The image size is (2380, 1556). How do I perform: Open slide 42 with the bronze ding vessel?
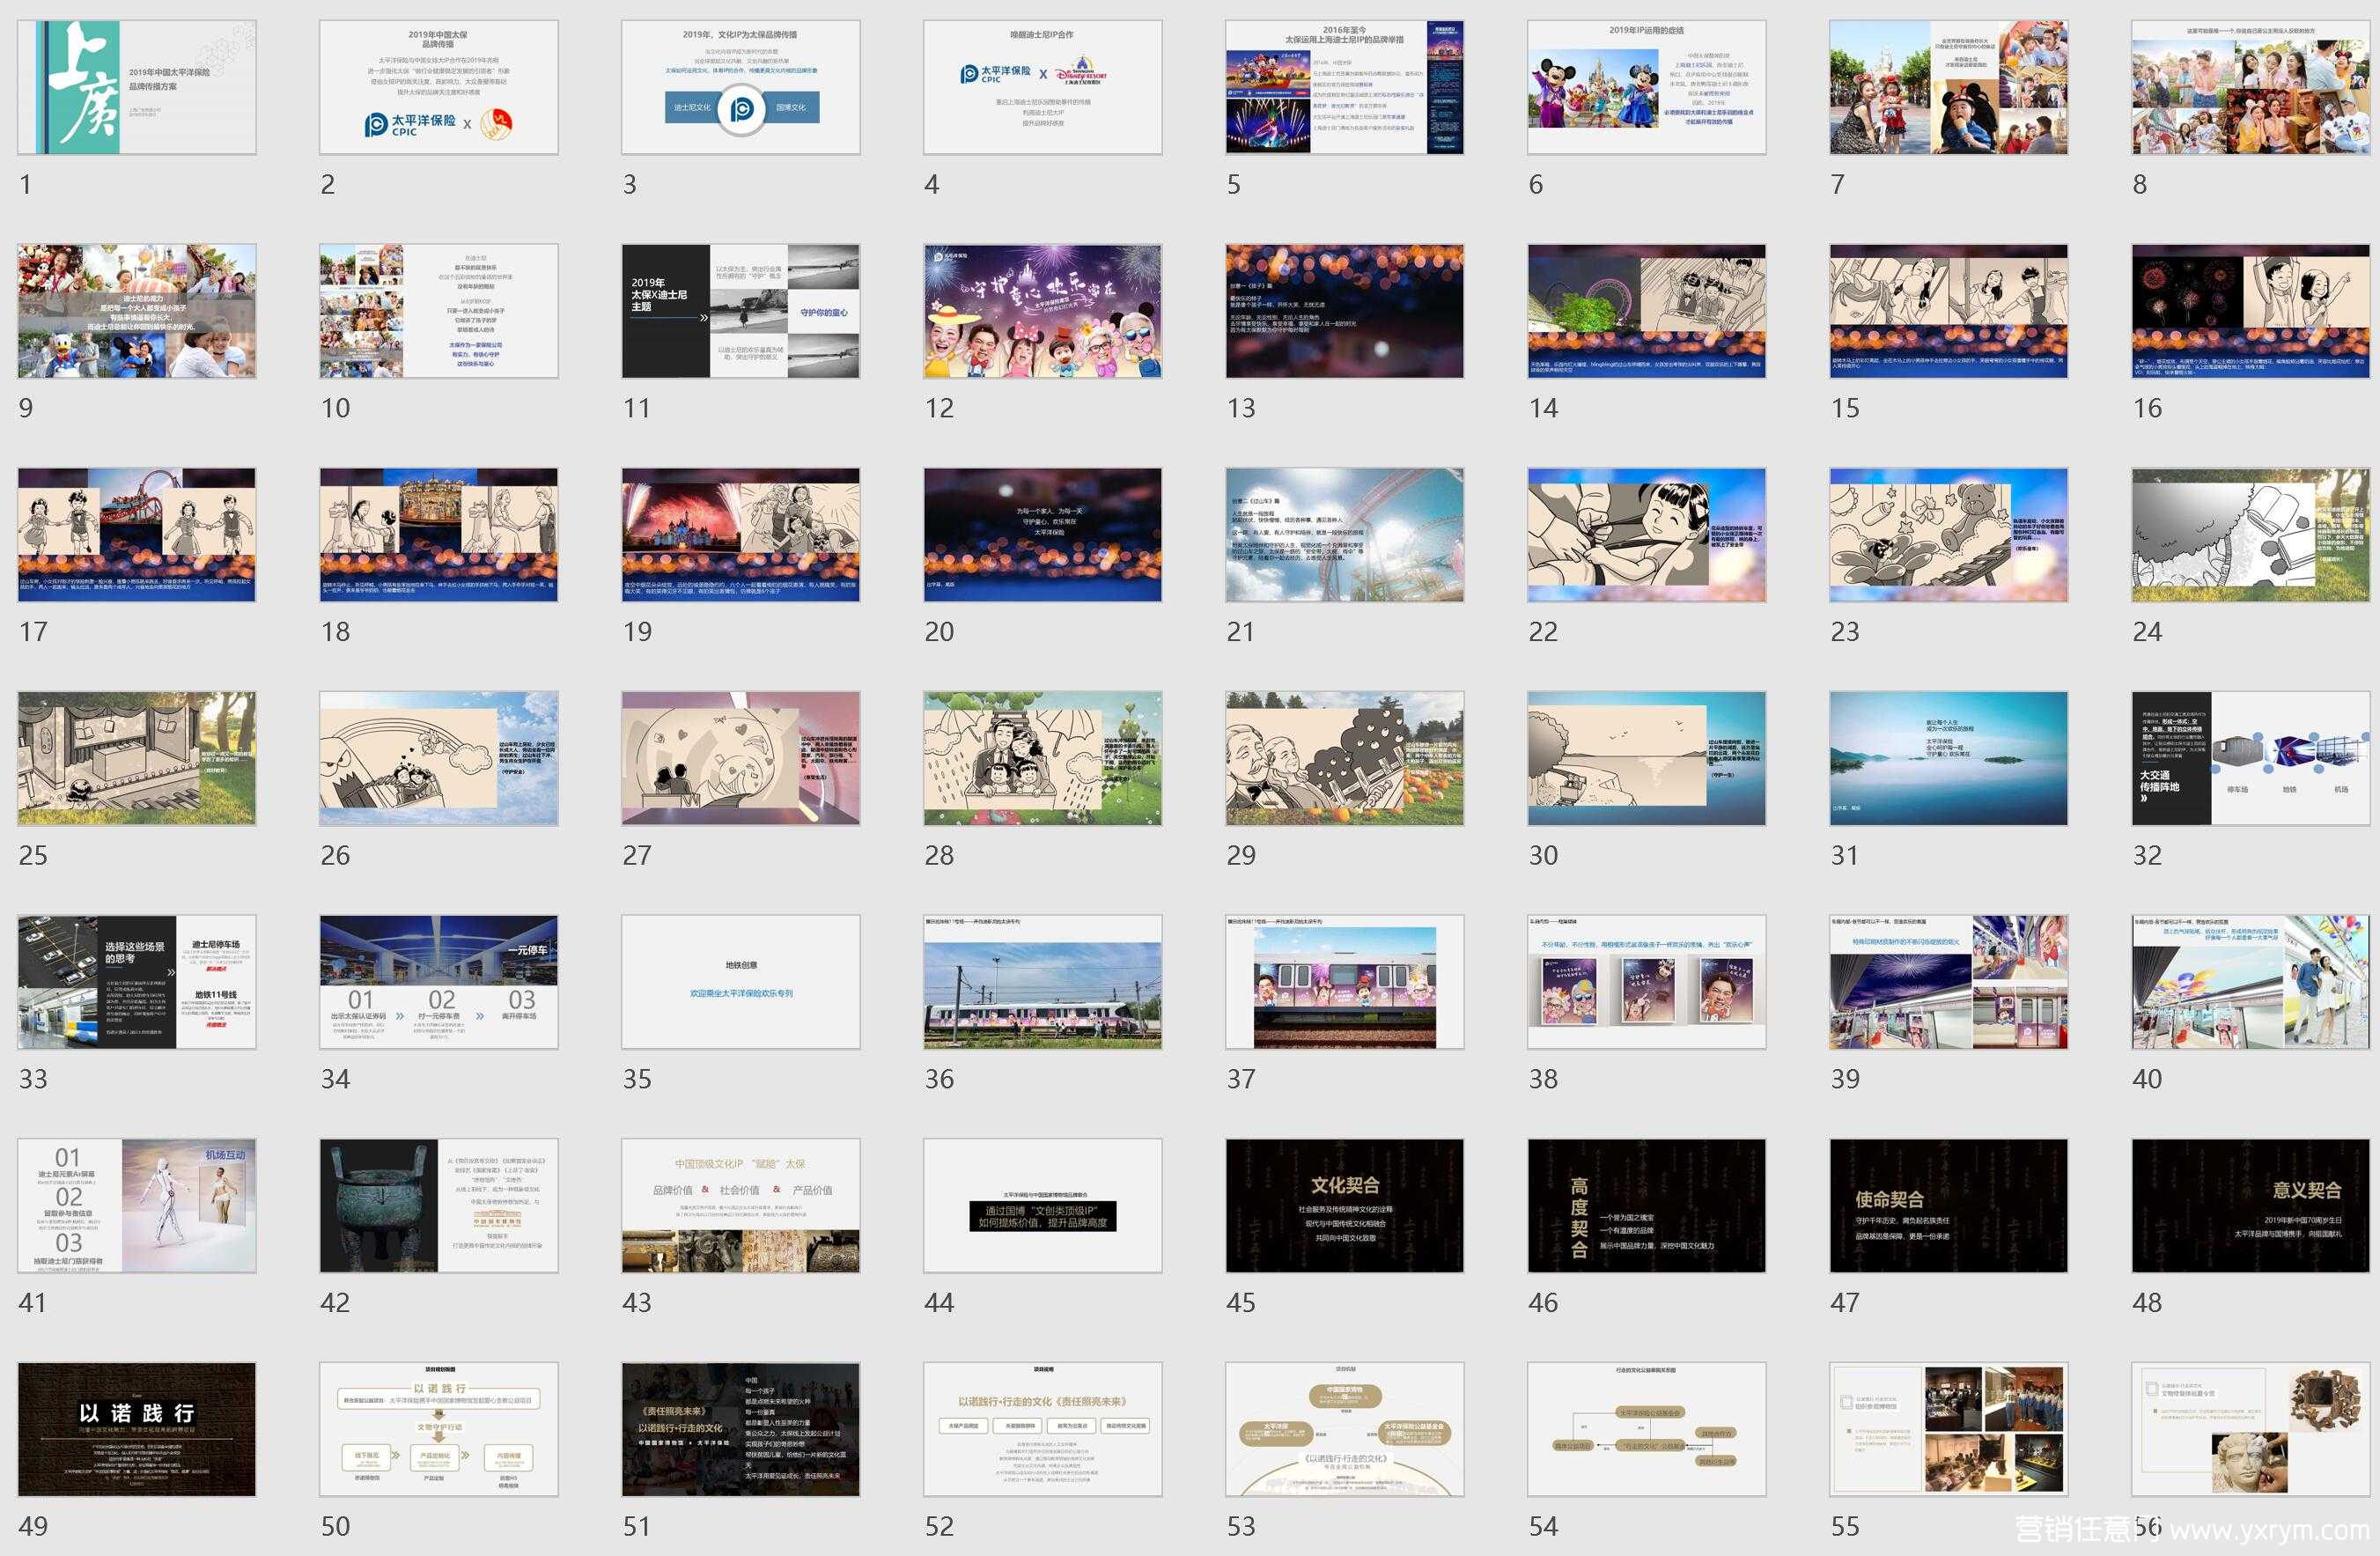(439, 1207)
